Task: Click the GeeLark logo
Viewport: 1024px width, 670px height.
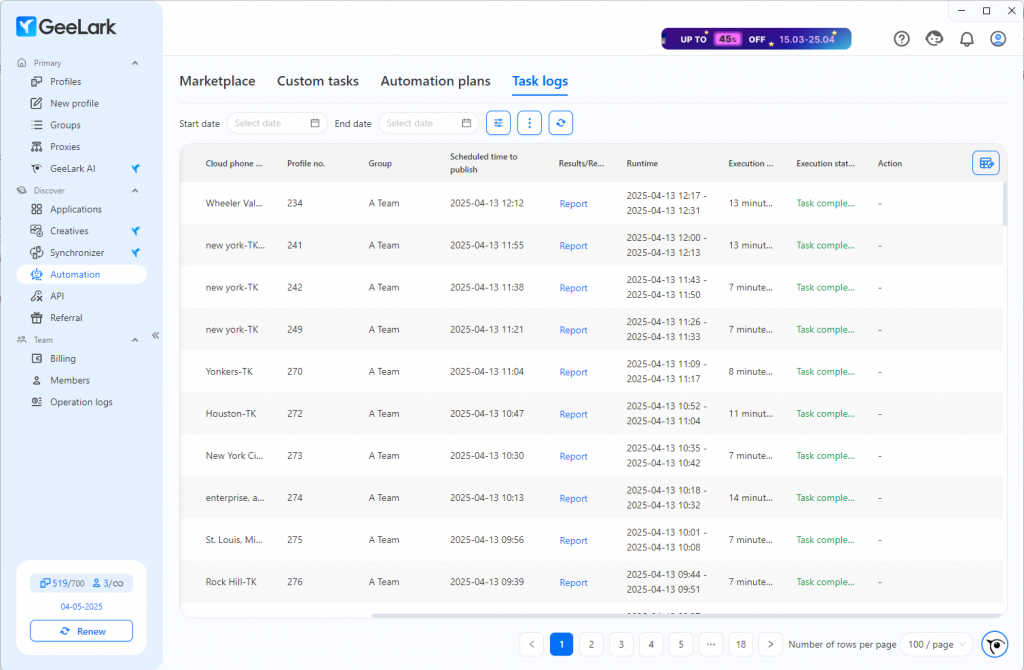Action: tap(66, 27)
